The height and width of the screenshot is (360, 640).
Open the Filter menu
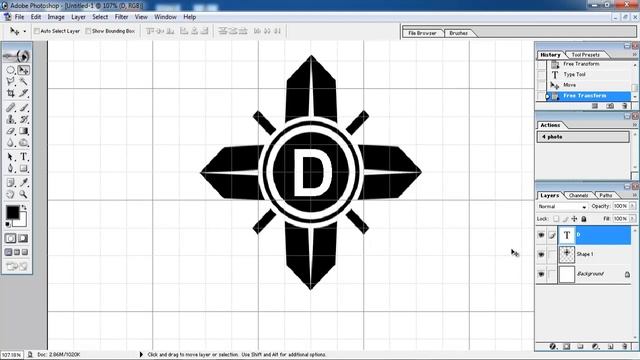tap(121, 17)
